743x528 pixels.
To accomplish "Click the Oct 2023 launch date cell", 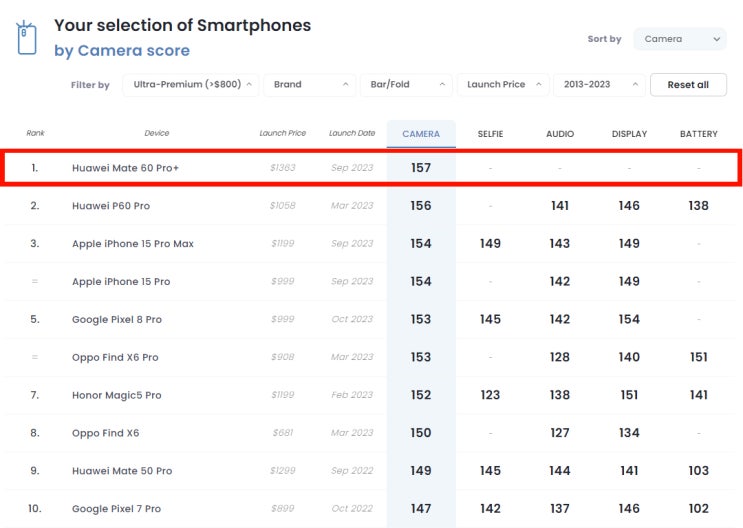I will click(x=352, y=319).
